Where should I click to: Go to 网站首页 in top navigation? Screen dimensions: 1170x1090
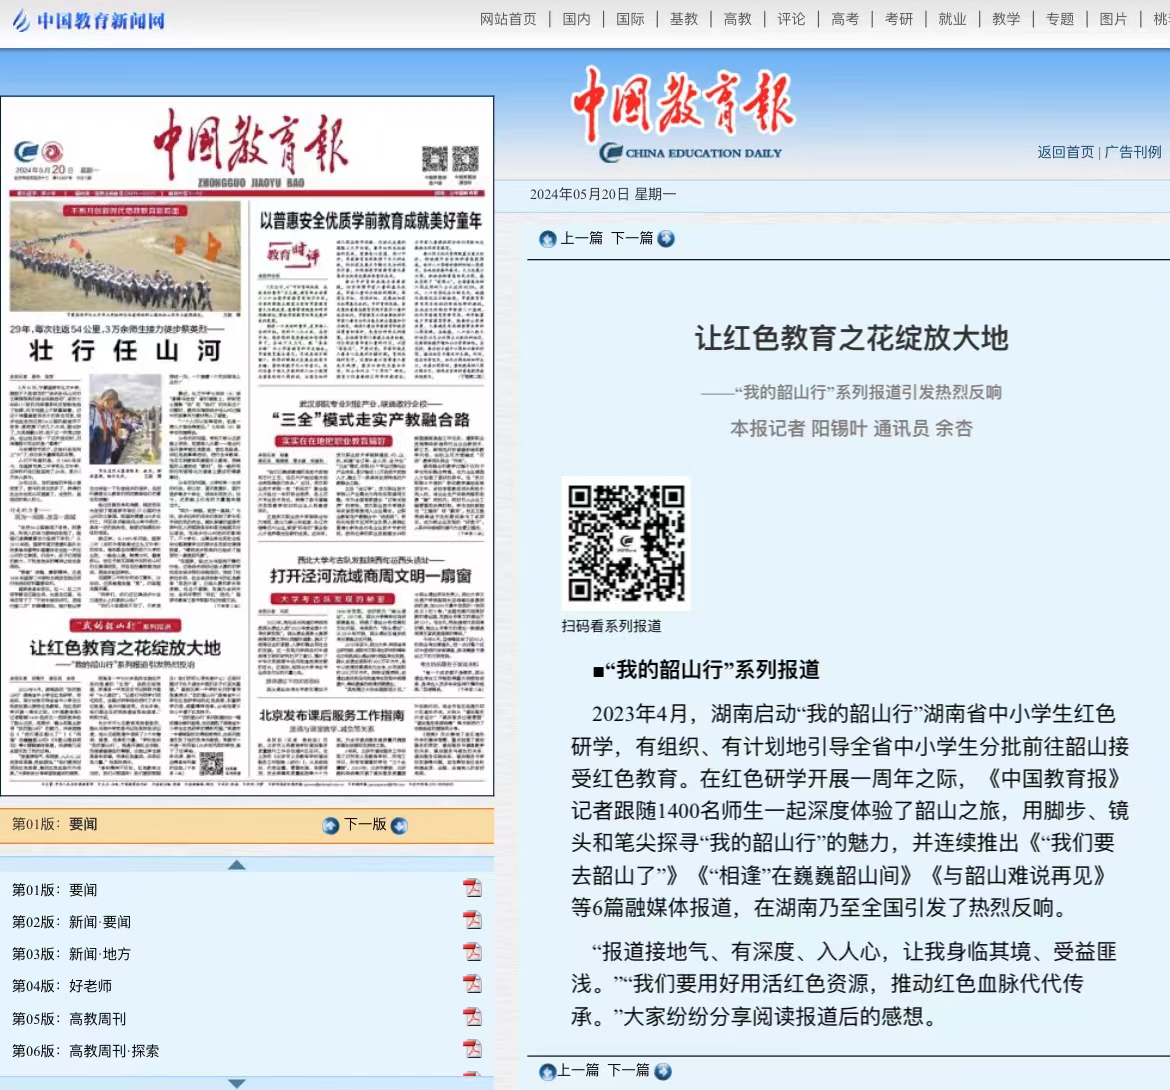point(508,19)
